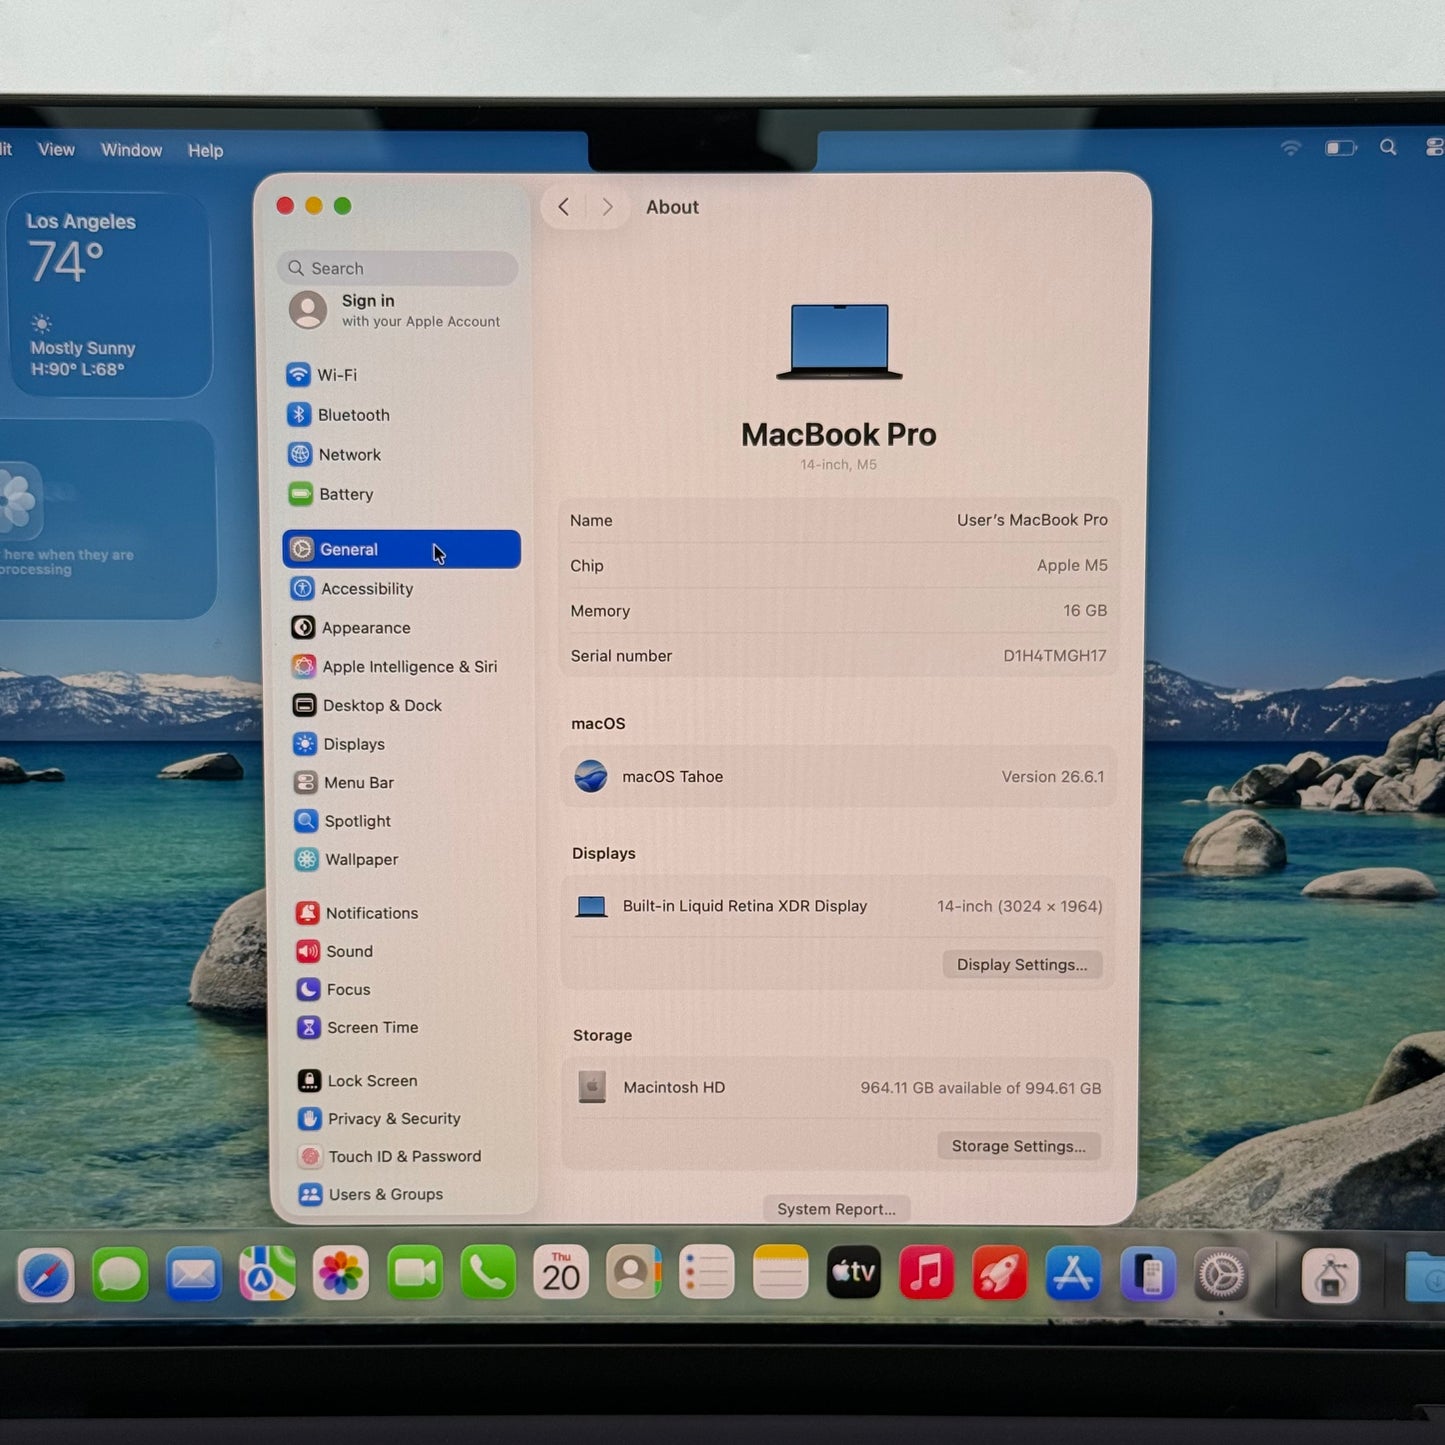
Task: Open System Report...
Action: coord(837,1209)
